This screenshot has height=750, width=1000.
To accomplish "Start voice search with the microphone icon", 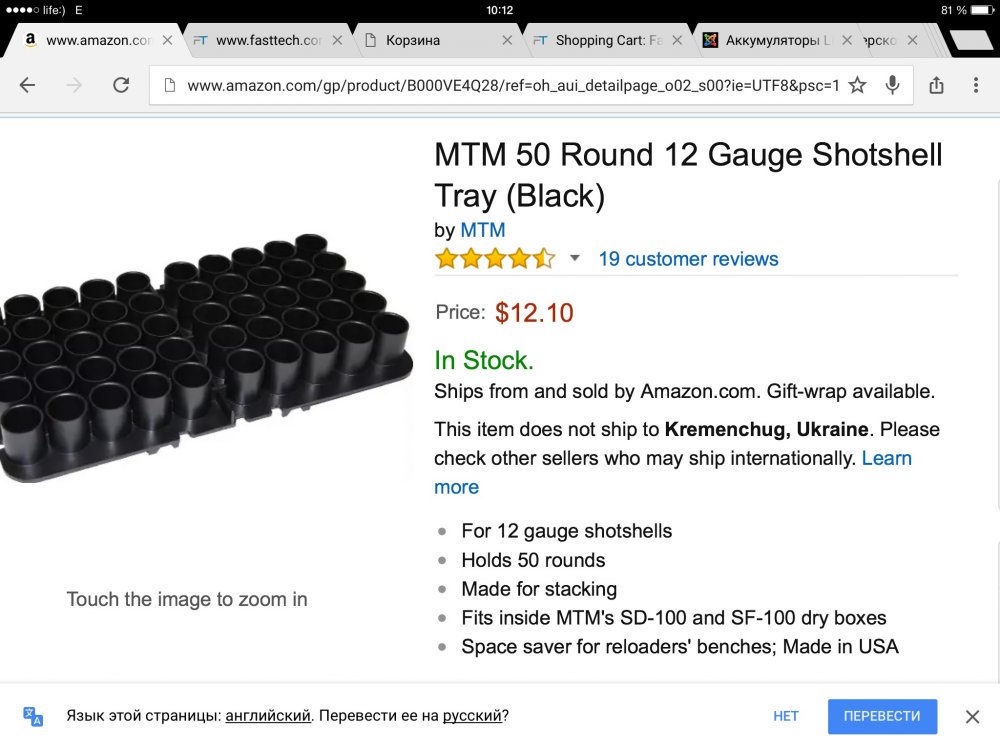I will 892,85.
